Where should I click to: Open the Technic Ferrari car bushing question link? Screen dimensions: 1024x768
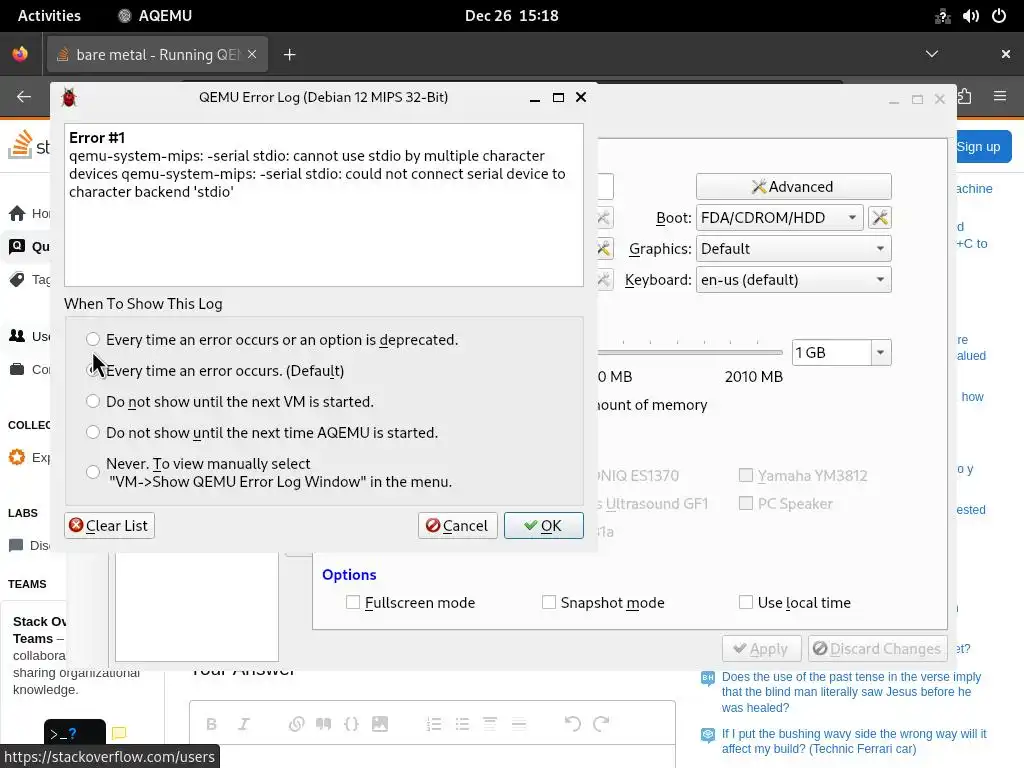click(x=854, y=741)
